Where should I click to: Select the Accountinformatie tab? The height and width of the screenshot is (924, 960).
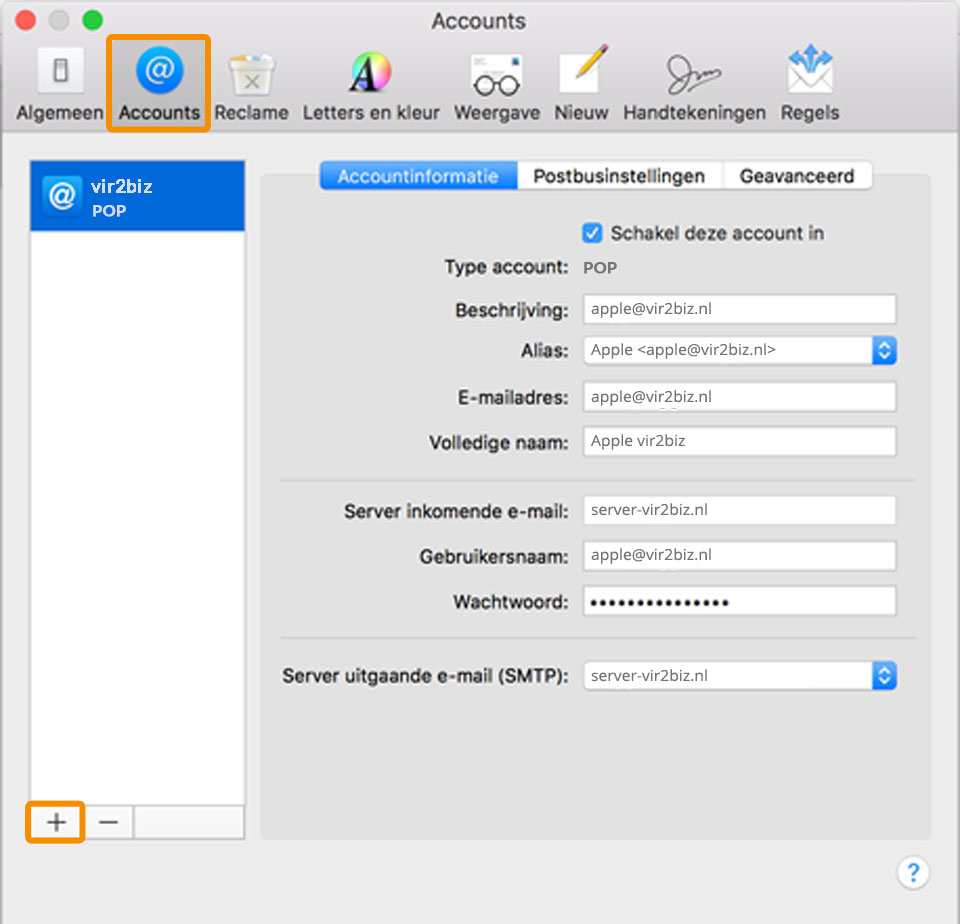pyautogui.click(x=418, y=176)
